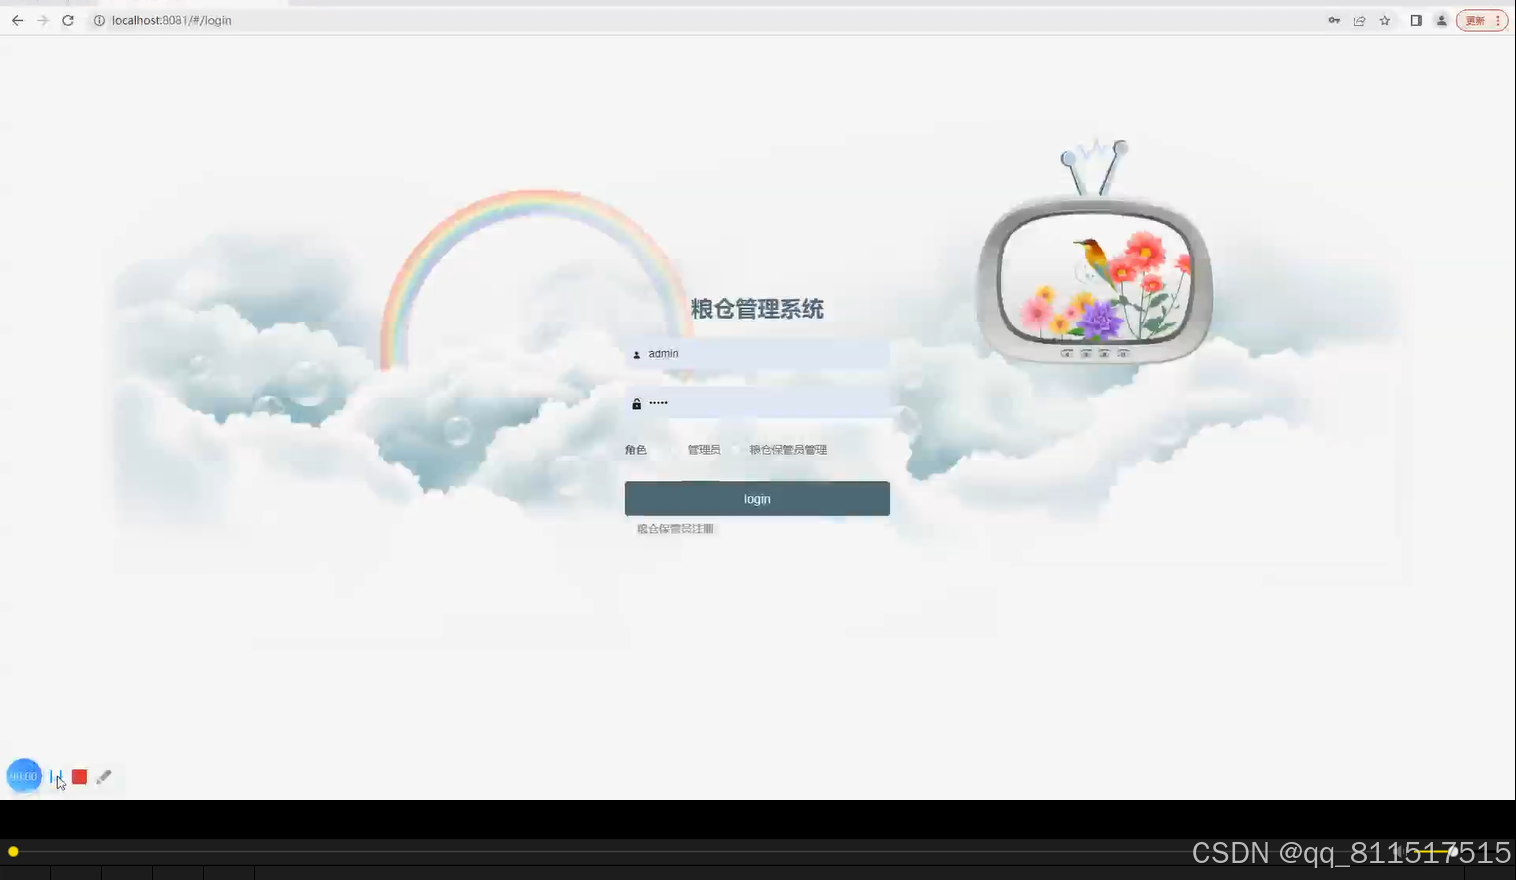Viewport: 1516px width, 880px height.
Task: Pause the screen recording
Action: pyautogui.click(x=56, y=777)
